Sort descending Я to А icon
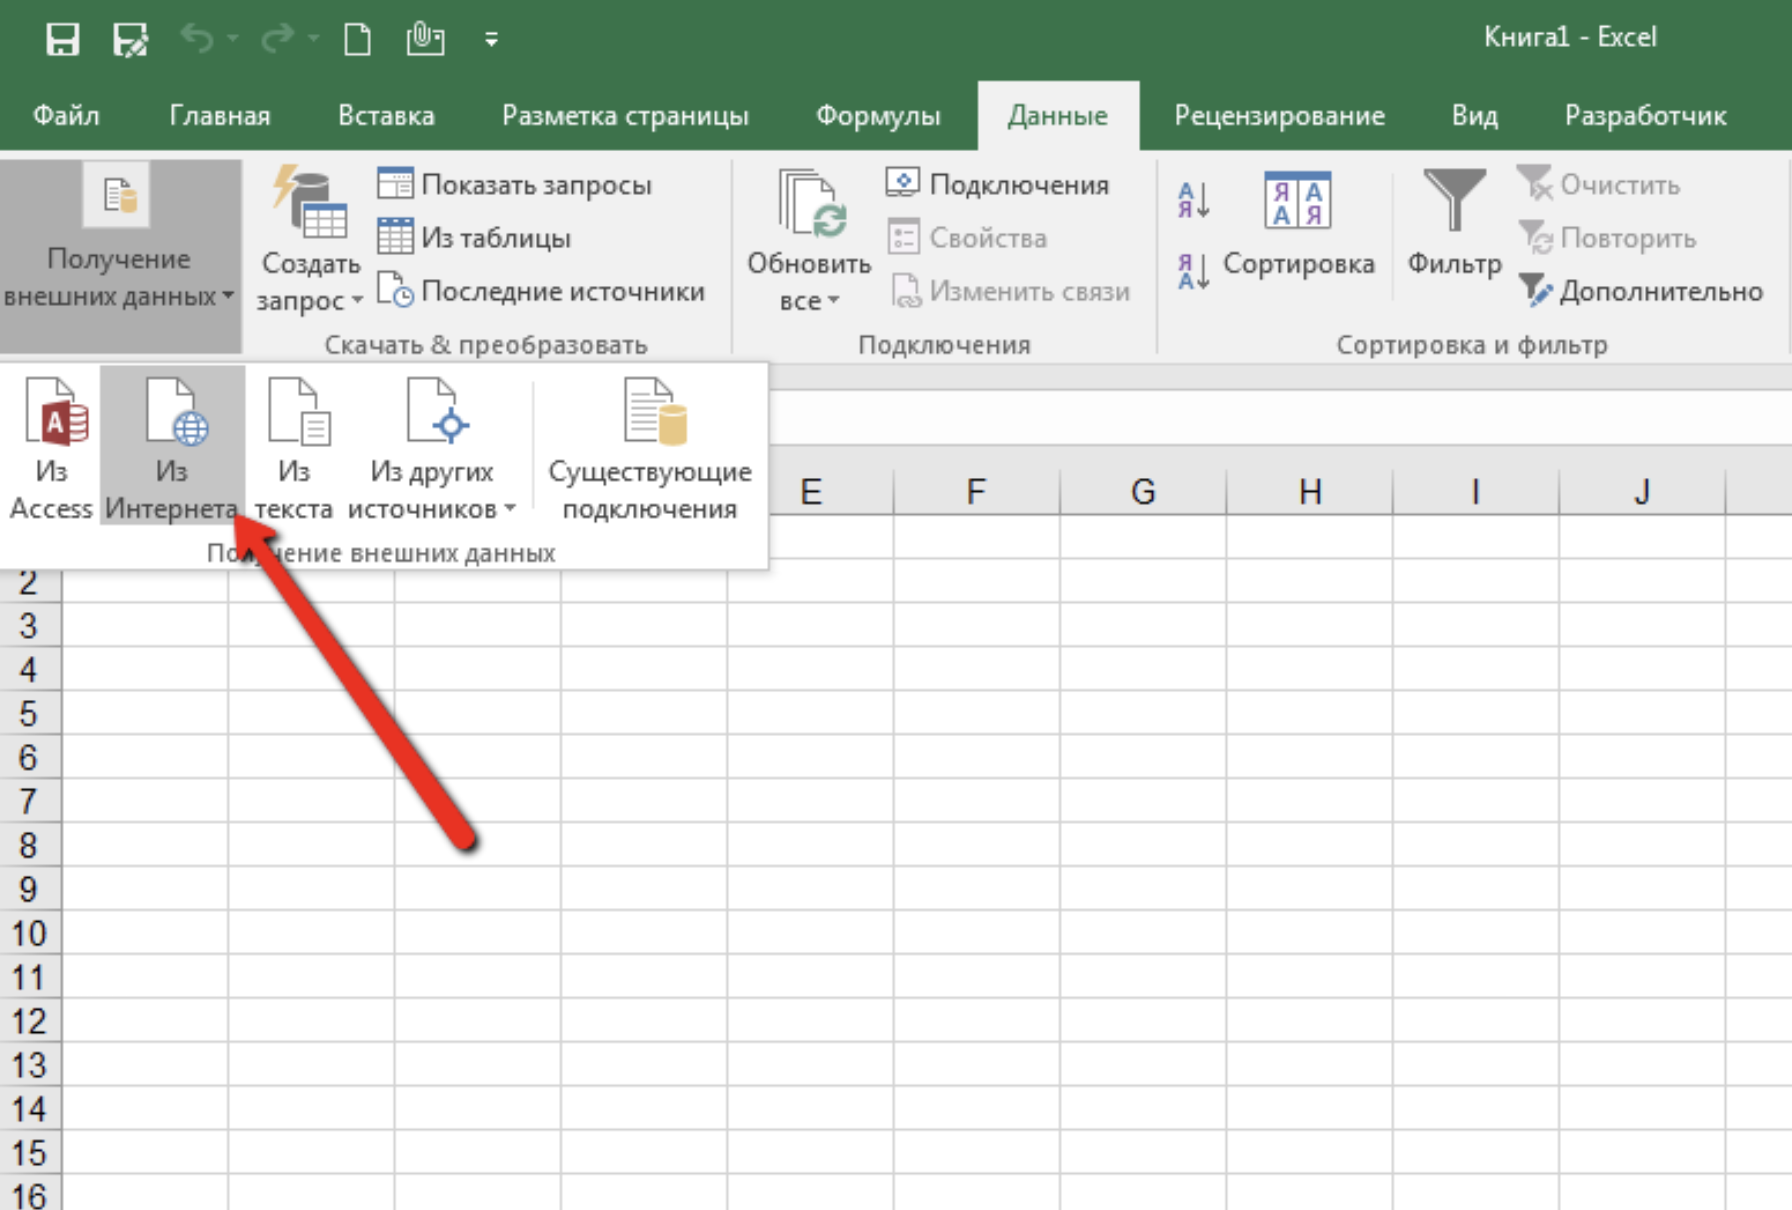 (x=1194, y=270)
